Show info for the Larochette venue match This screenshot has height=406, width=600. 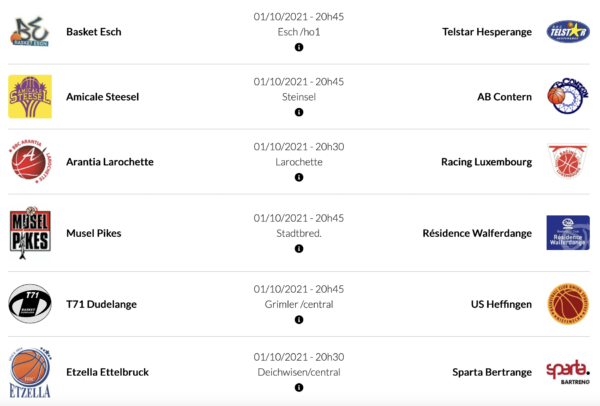coord(299,178)
